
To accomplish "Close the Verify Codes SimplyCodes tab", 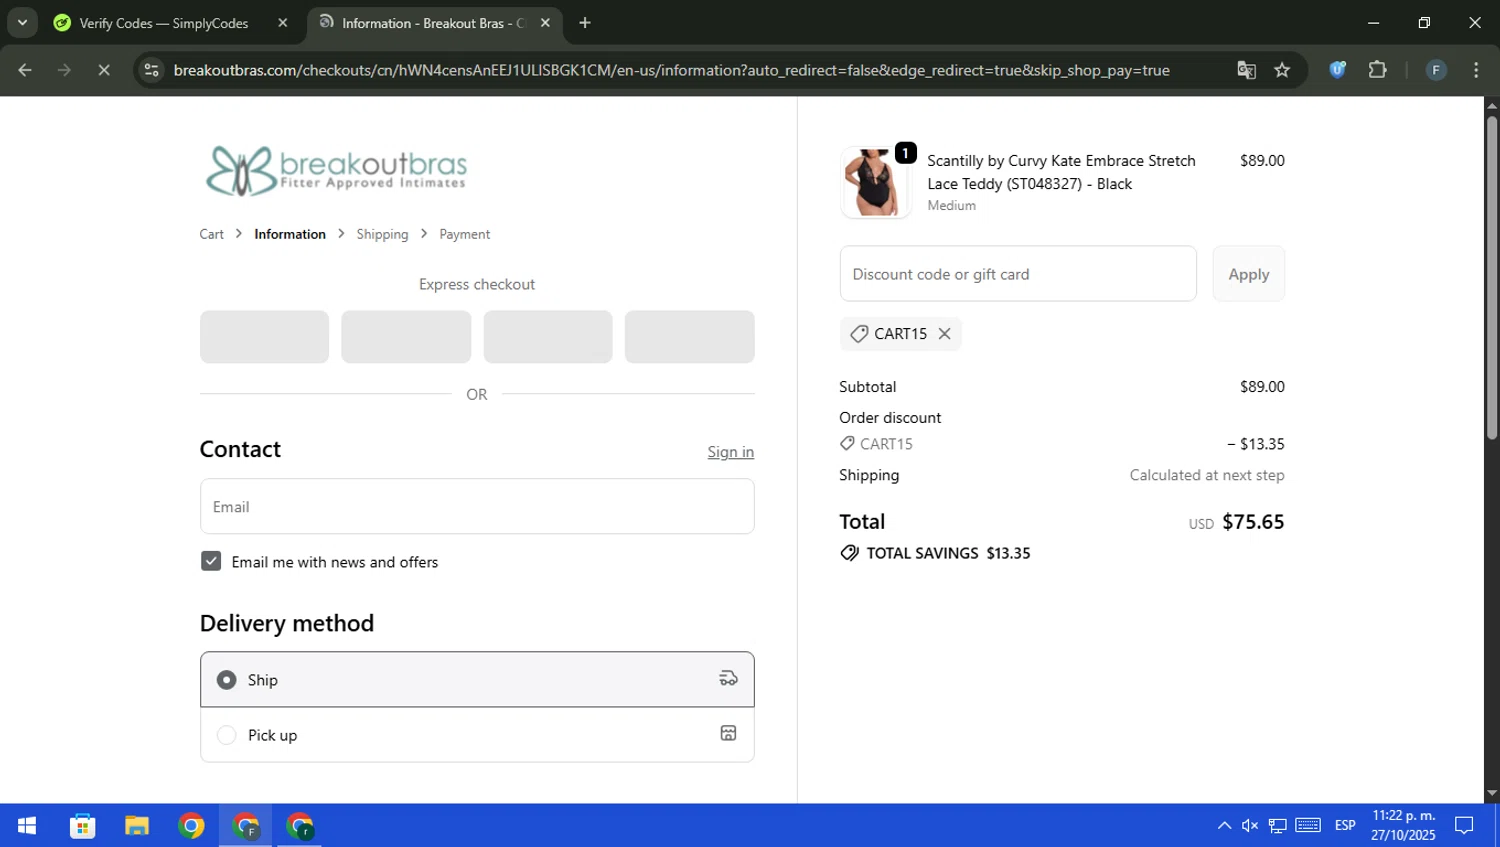I will click(x=283, y=23).
